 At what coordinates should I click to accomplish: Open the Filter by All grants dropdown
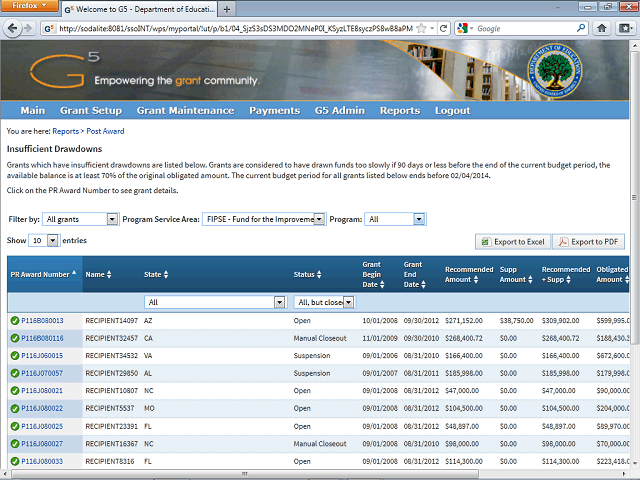click(81, 219)
